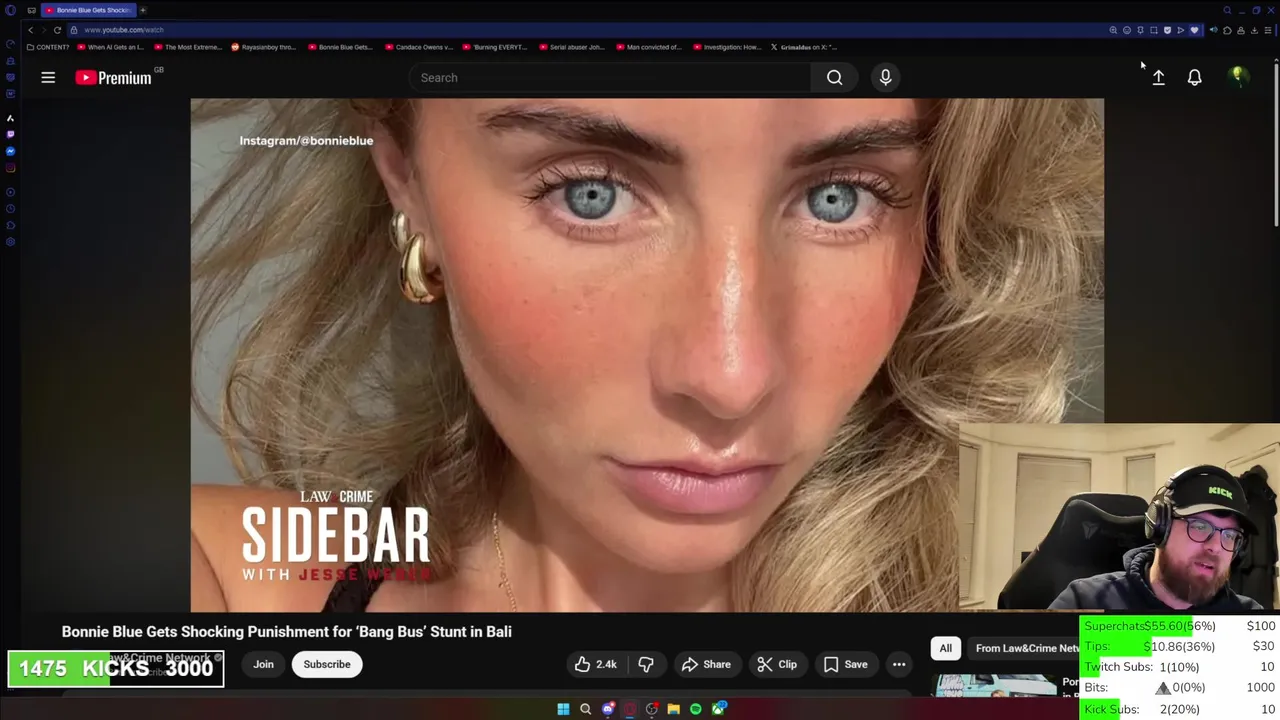This screenshot has height=720, width=1280.
Task: Save the video to a playlist
Action: (x=845, y=664)
